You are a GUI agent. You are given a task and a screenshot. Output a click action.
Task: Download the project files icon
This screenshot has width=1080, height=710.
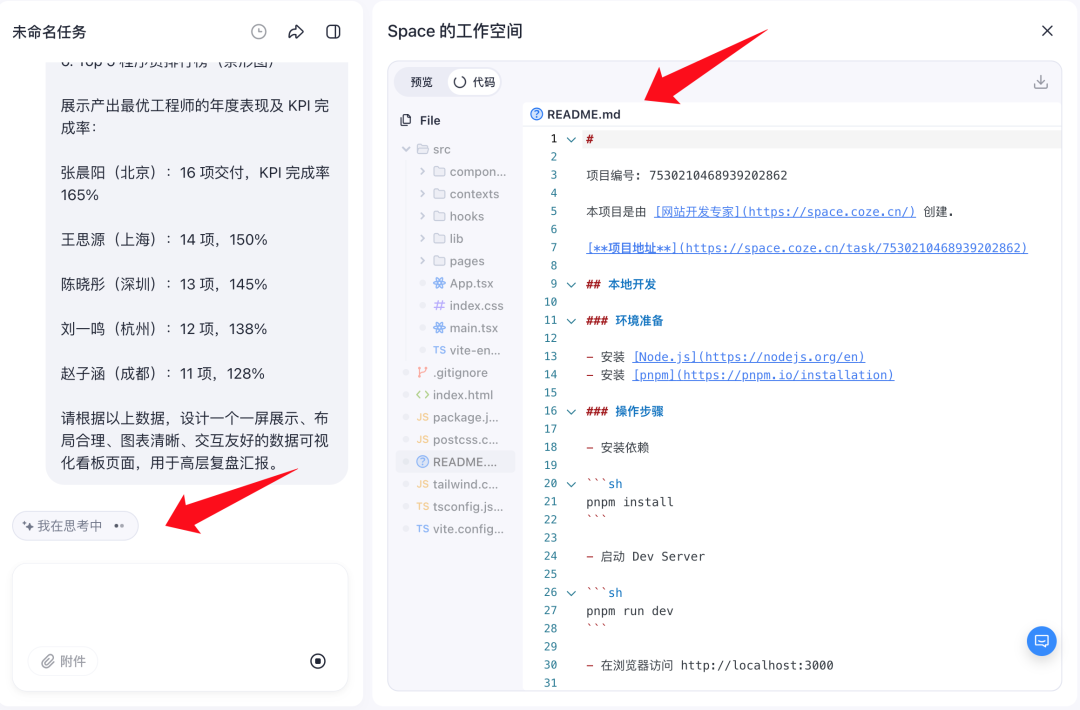pos(1041,82)
